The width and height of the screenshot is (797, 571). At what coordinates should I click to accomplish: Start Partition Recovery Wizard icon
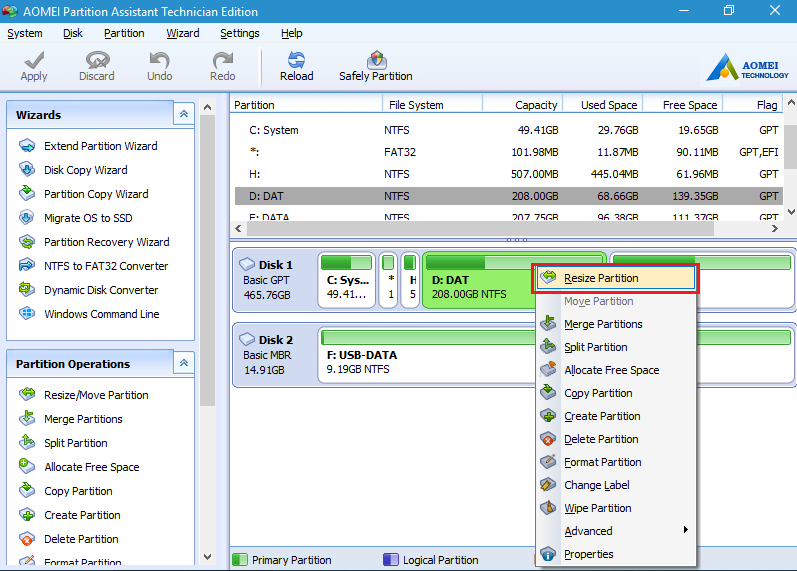pyautogui.click(x=27, y=242)
